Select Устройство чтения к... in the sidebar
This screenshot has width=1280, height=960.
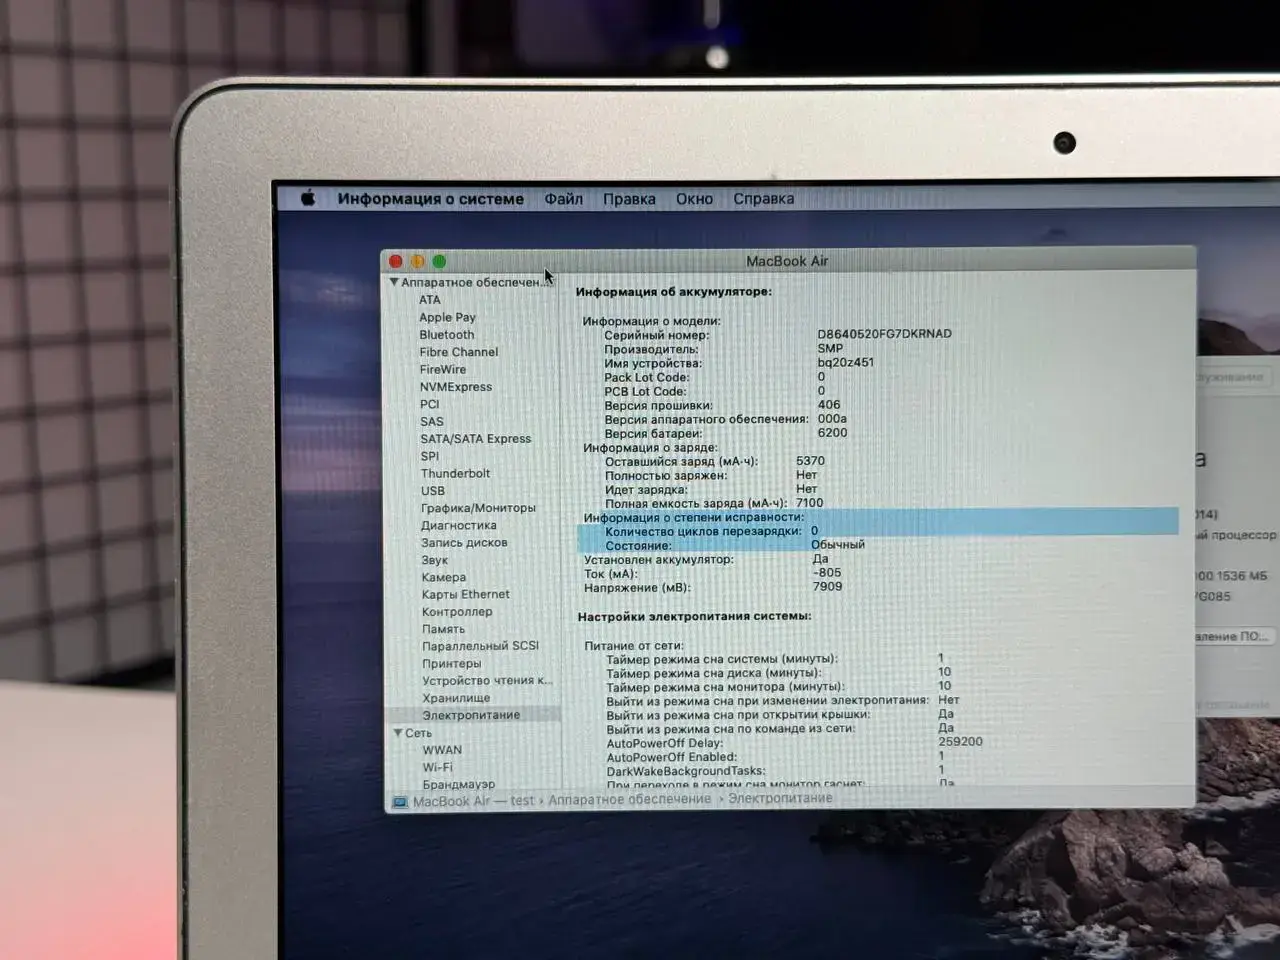tap(487, 680)
